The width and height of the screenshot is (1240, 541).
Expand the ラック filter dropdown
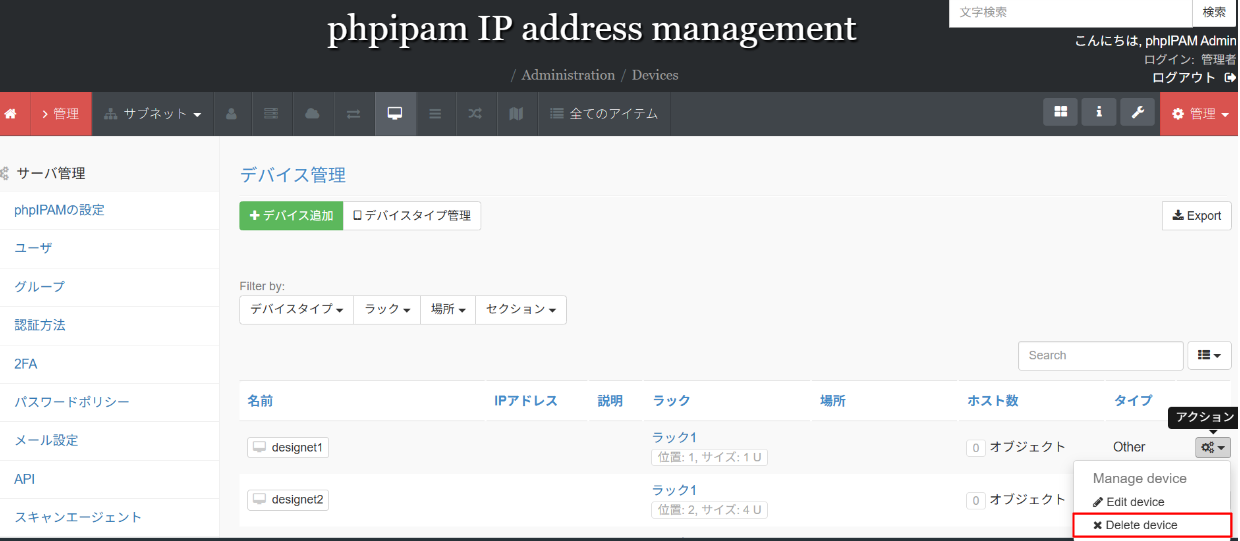click(387, 310)
